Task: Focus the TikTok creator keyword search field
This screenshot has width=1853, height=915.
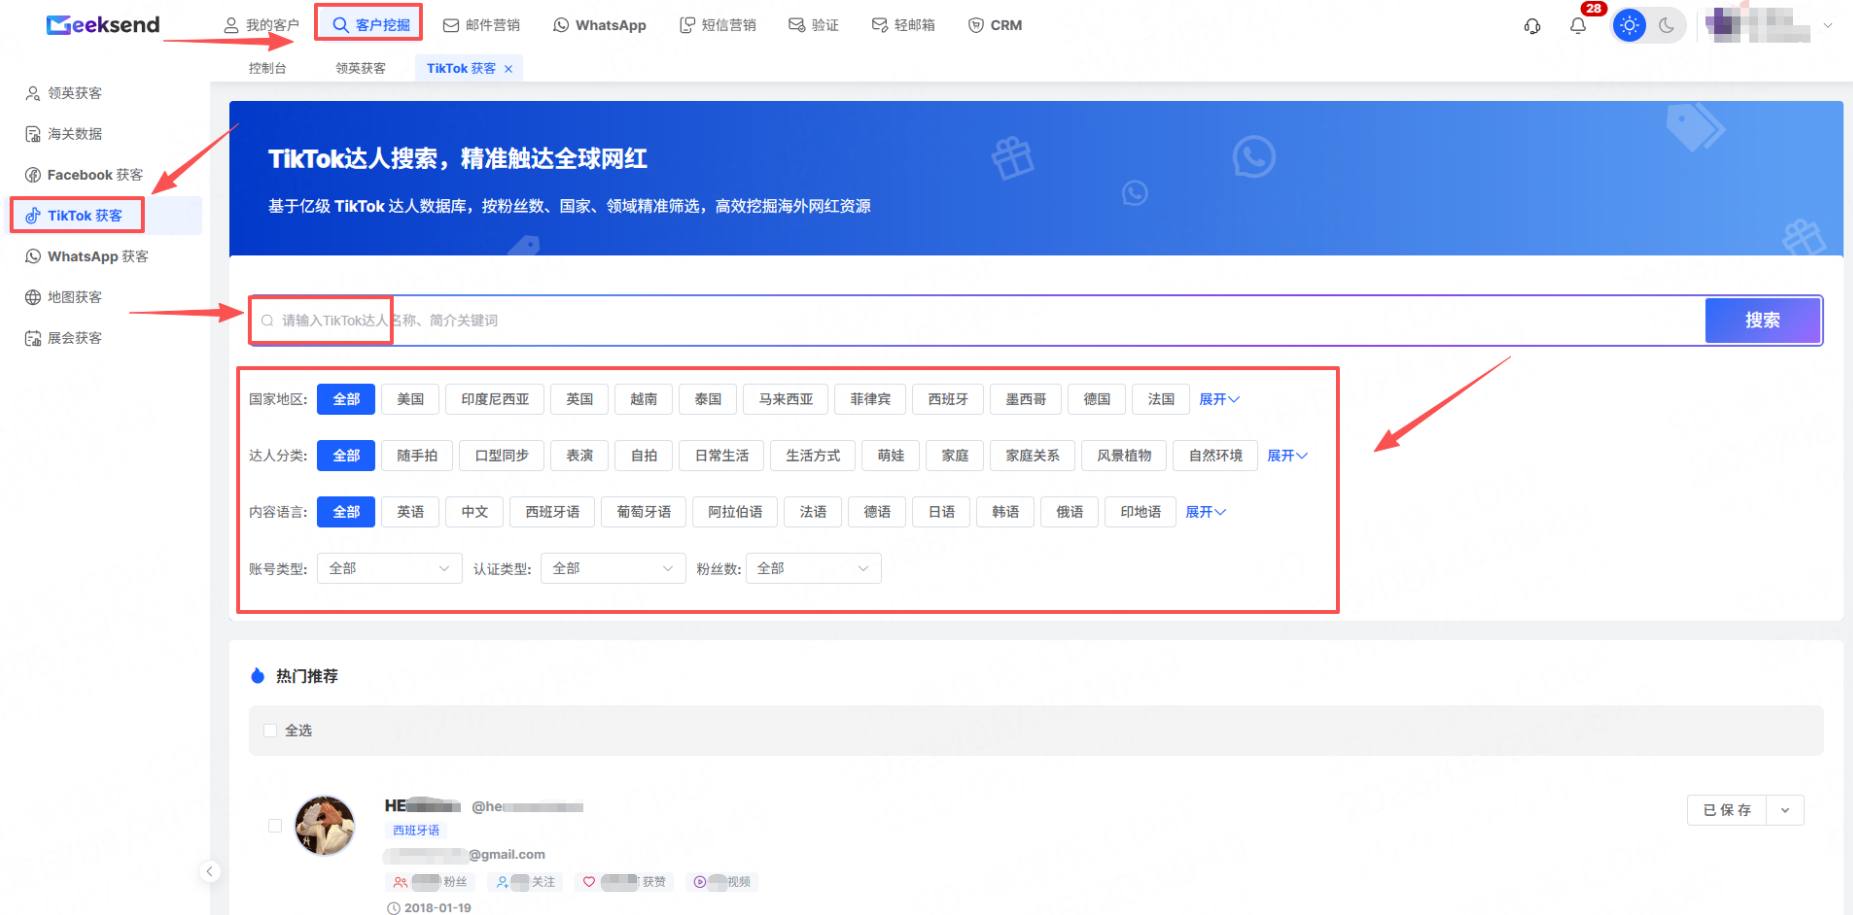Action: [978, 320]
